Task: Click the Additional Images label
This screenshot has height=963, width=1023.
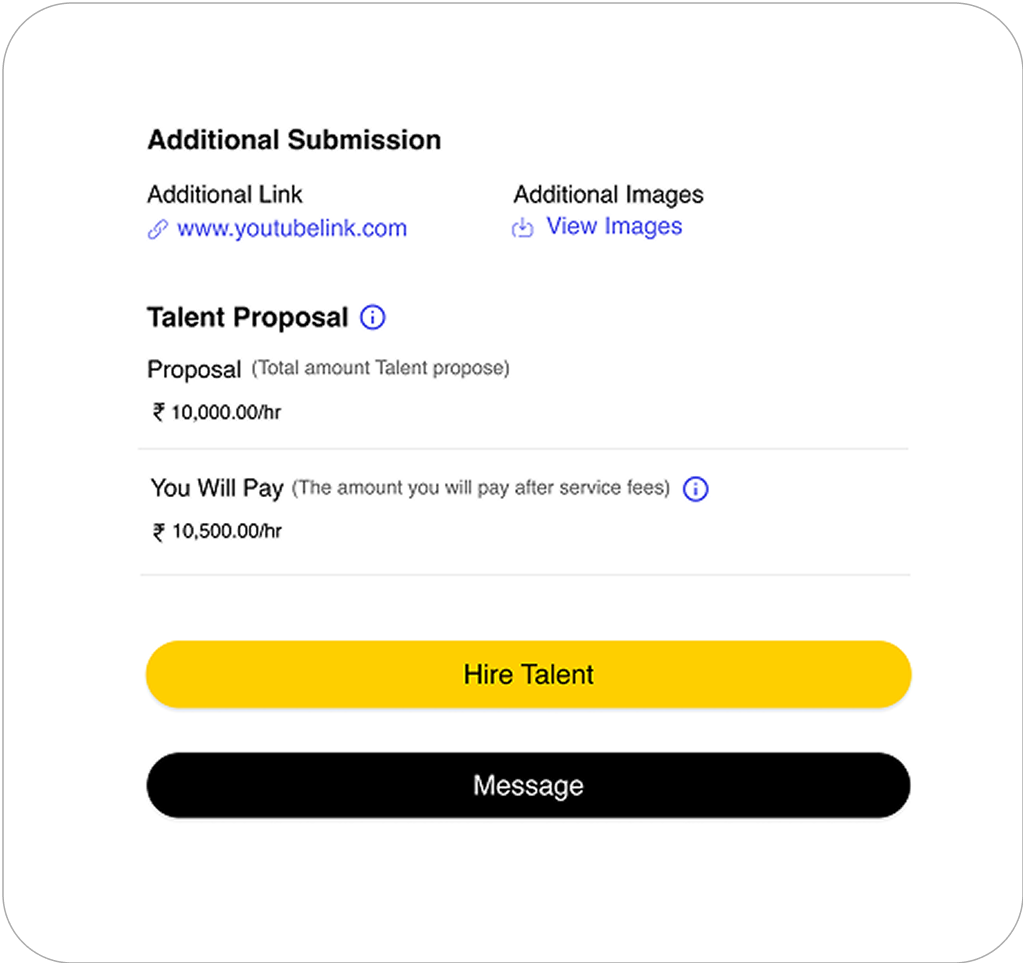Action: click(x=609, y=194)
